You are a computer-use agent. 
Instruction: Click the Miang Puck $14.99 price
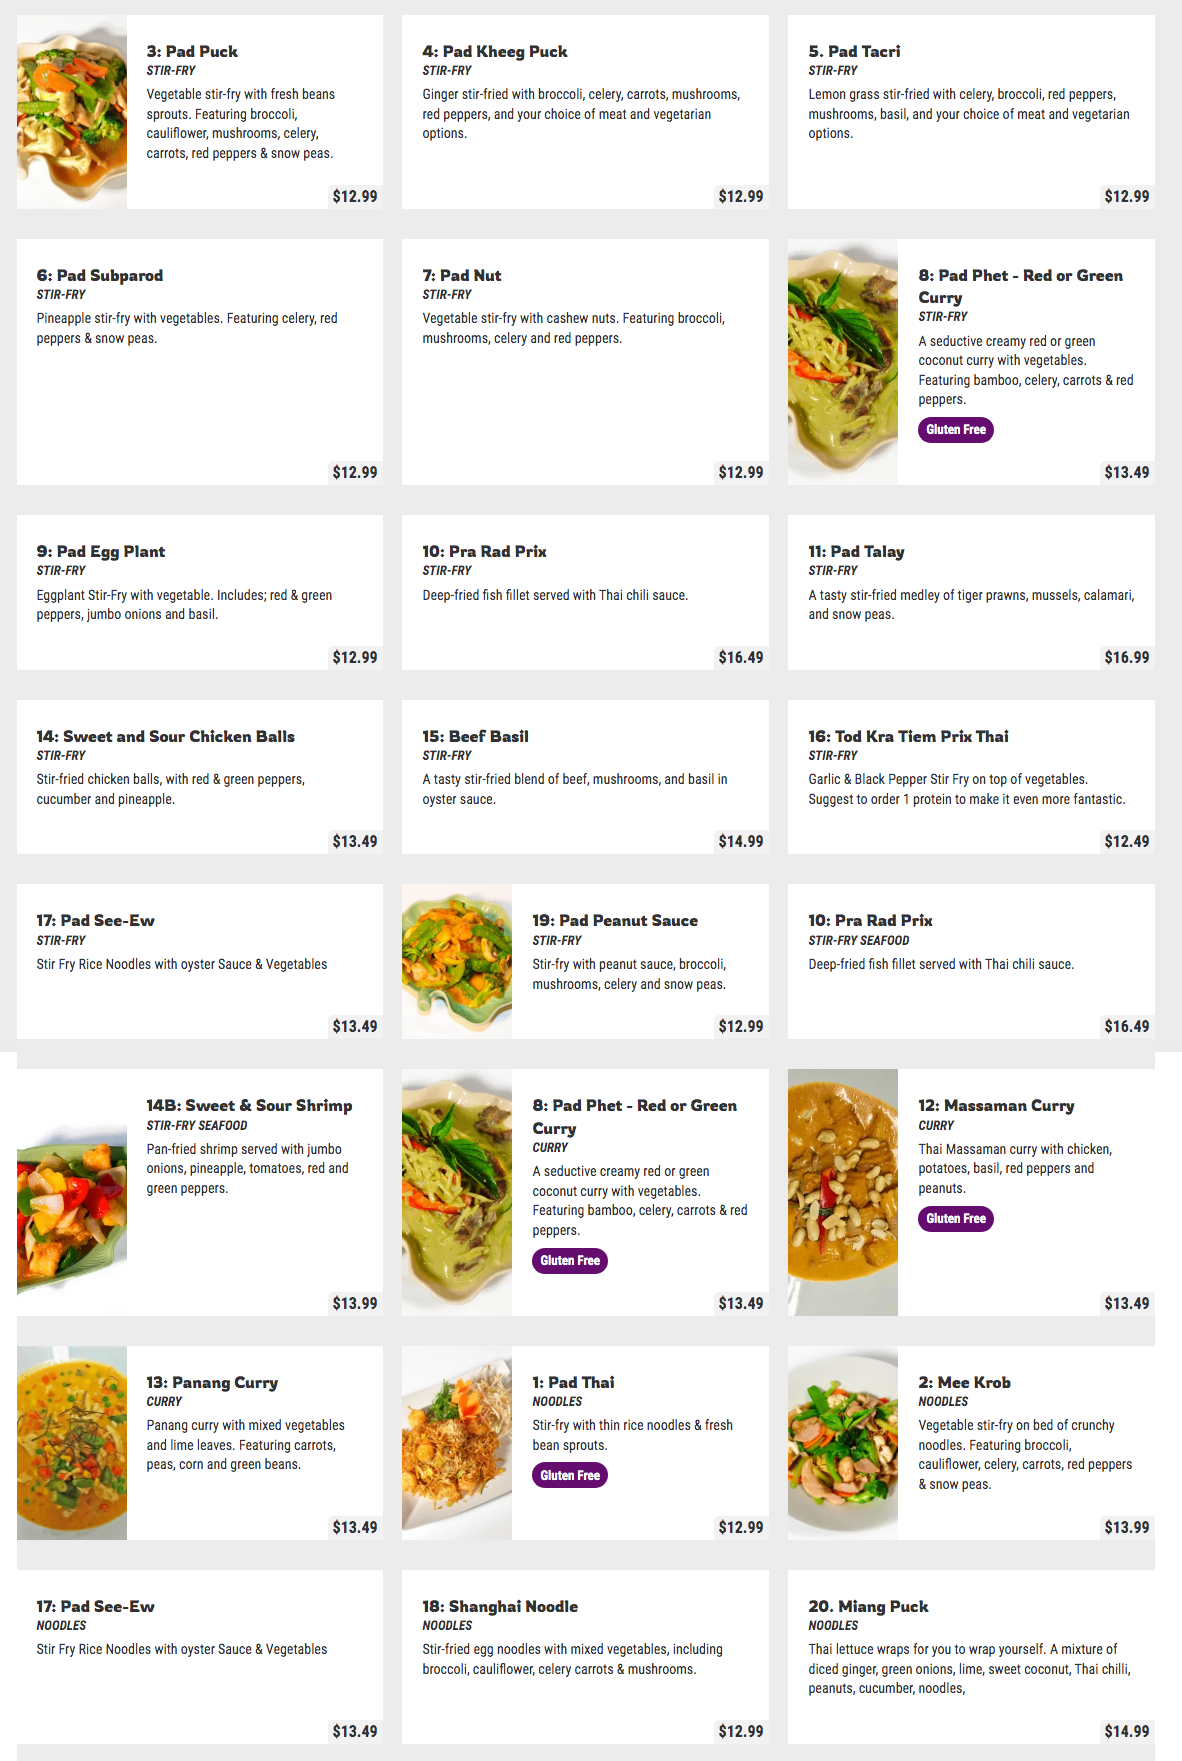[1126, 1731]
